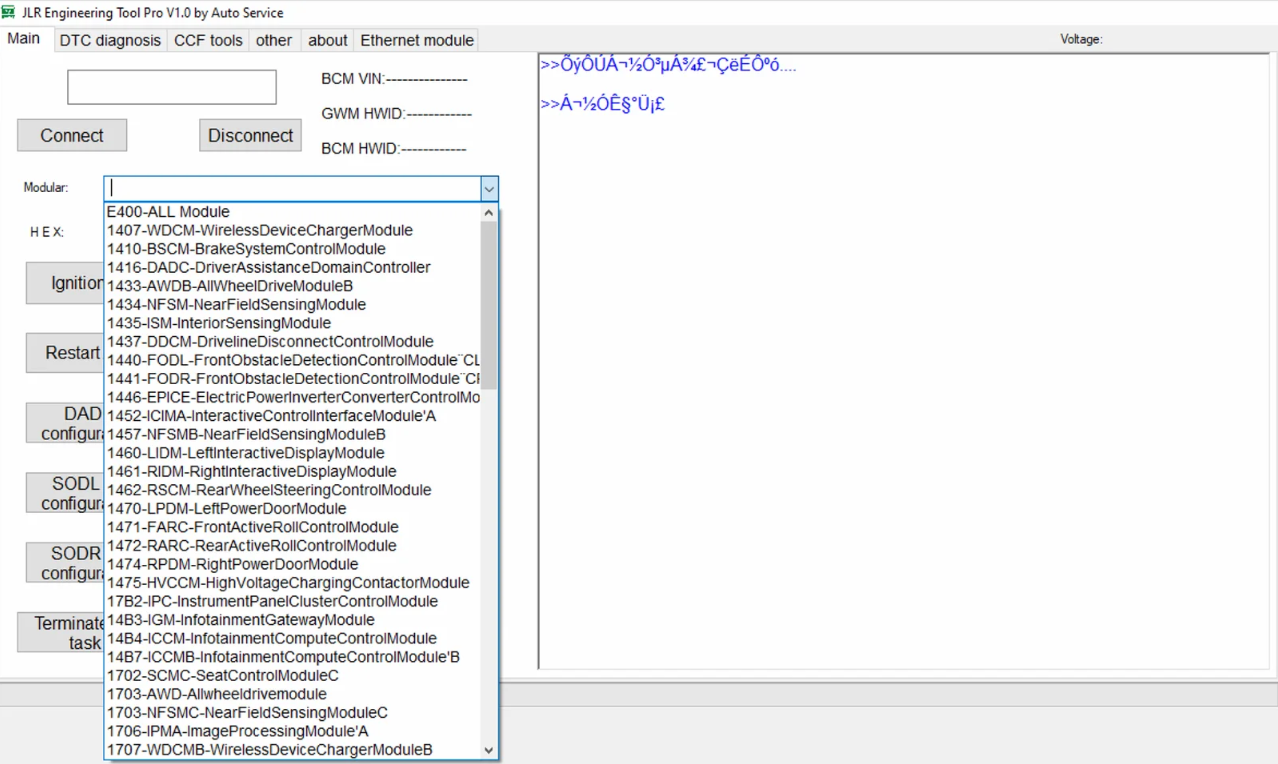1278x764 pixels.
Task: Select 1706-IPMA-ImageProcessingModule'A
Action: pos(292,730)
